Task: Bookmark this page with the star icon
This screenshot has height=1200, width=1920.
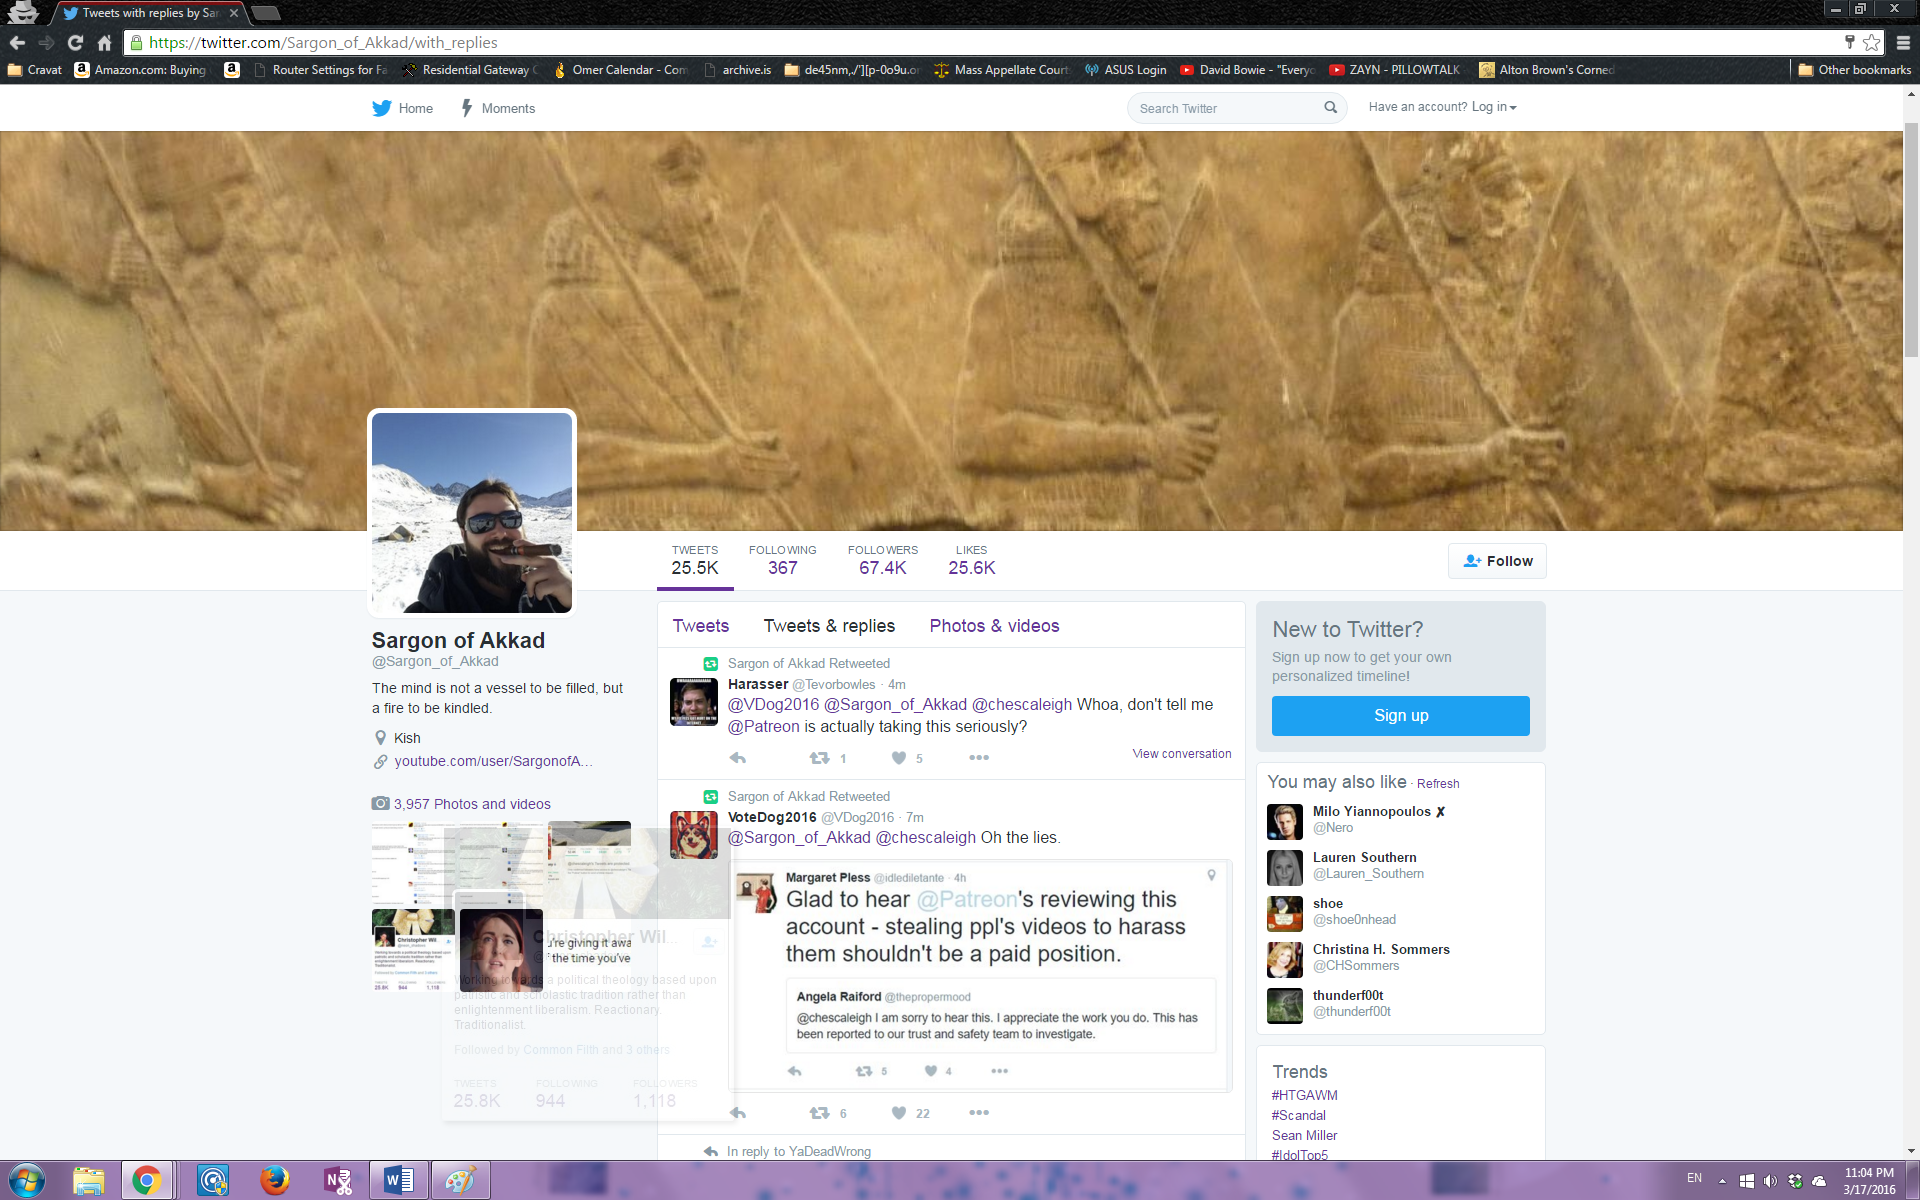Action: coord(1871,42)
